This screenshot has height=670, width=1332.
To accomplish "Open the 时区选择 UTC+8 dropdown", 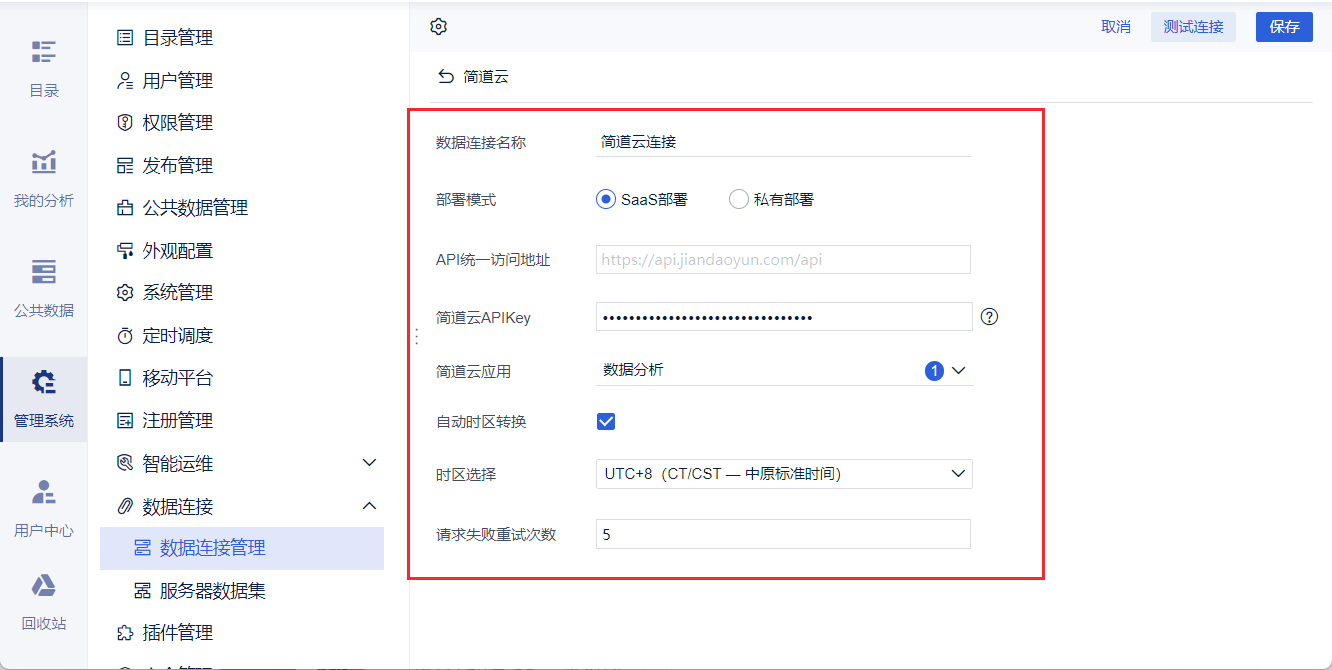I will 784,474.
